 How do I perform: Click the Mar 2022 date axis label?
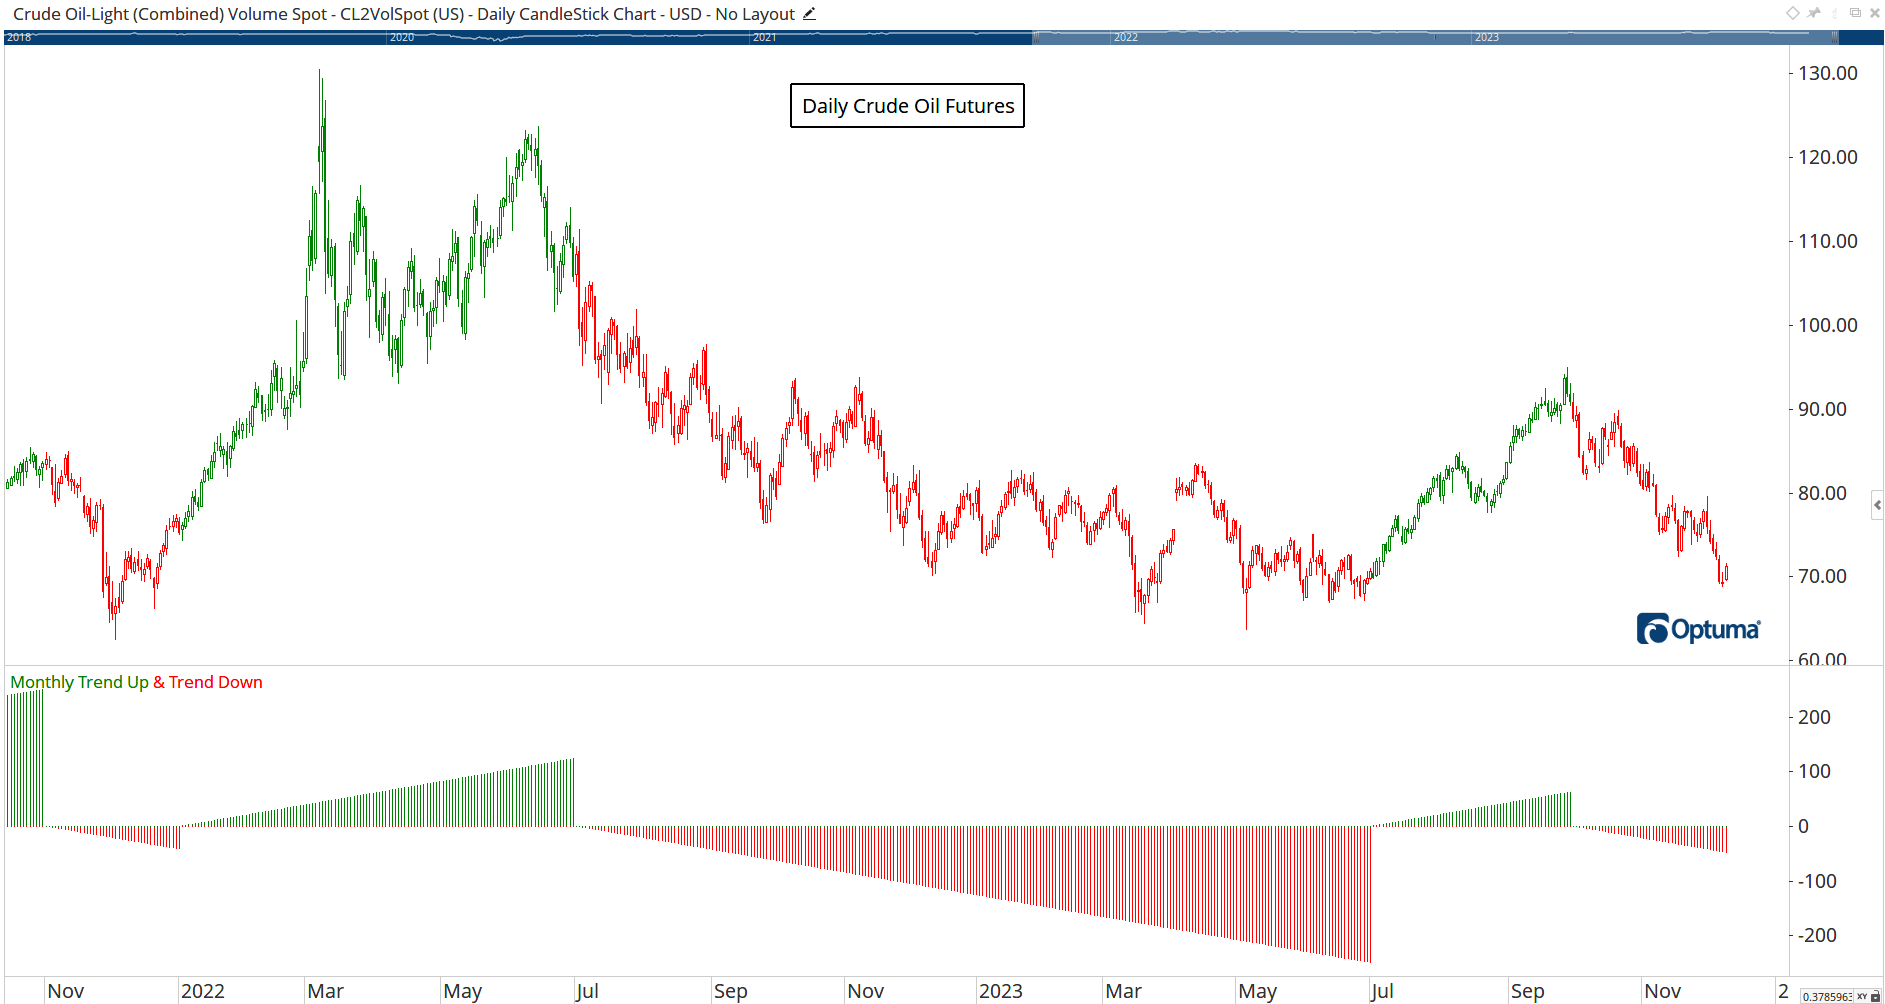tap(325, 991)
